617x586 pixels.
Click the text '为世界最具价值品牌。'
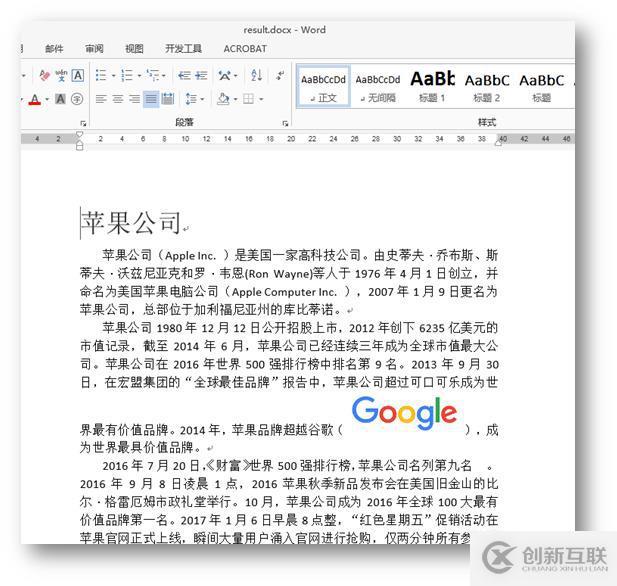click(x=141, y=448)
